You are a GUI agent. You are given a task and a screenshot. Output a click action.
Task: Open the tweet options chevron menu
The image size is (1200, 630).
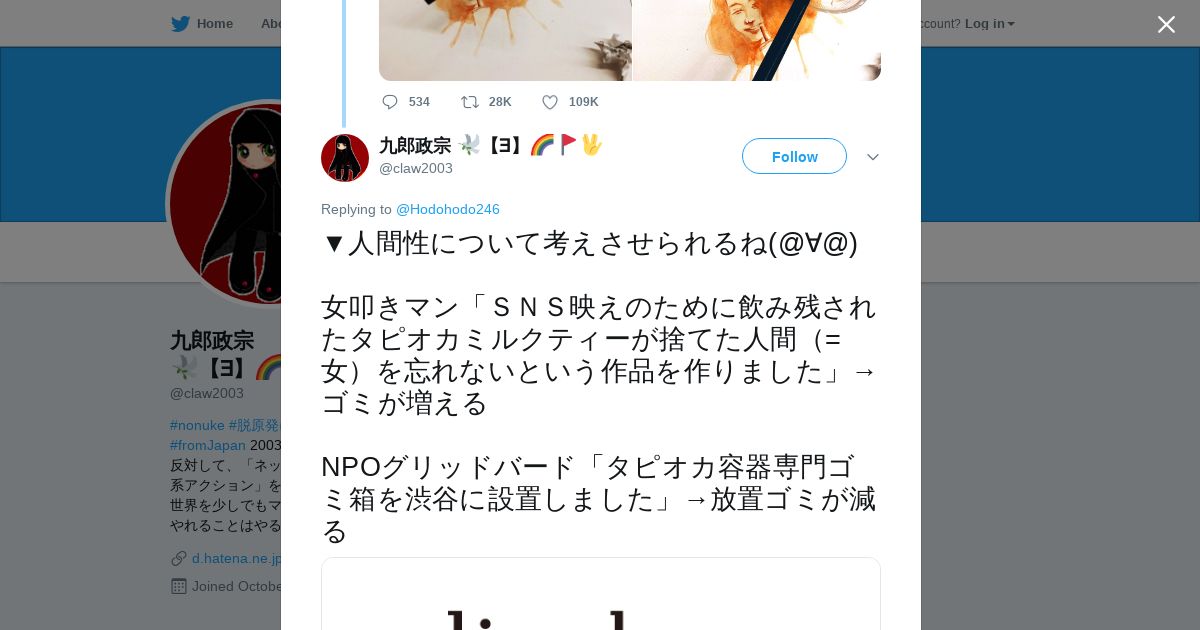873,157
